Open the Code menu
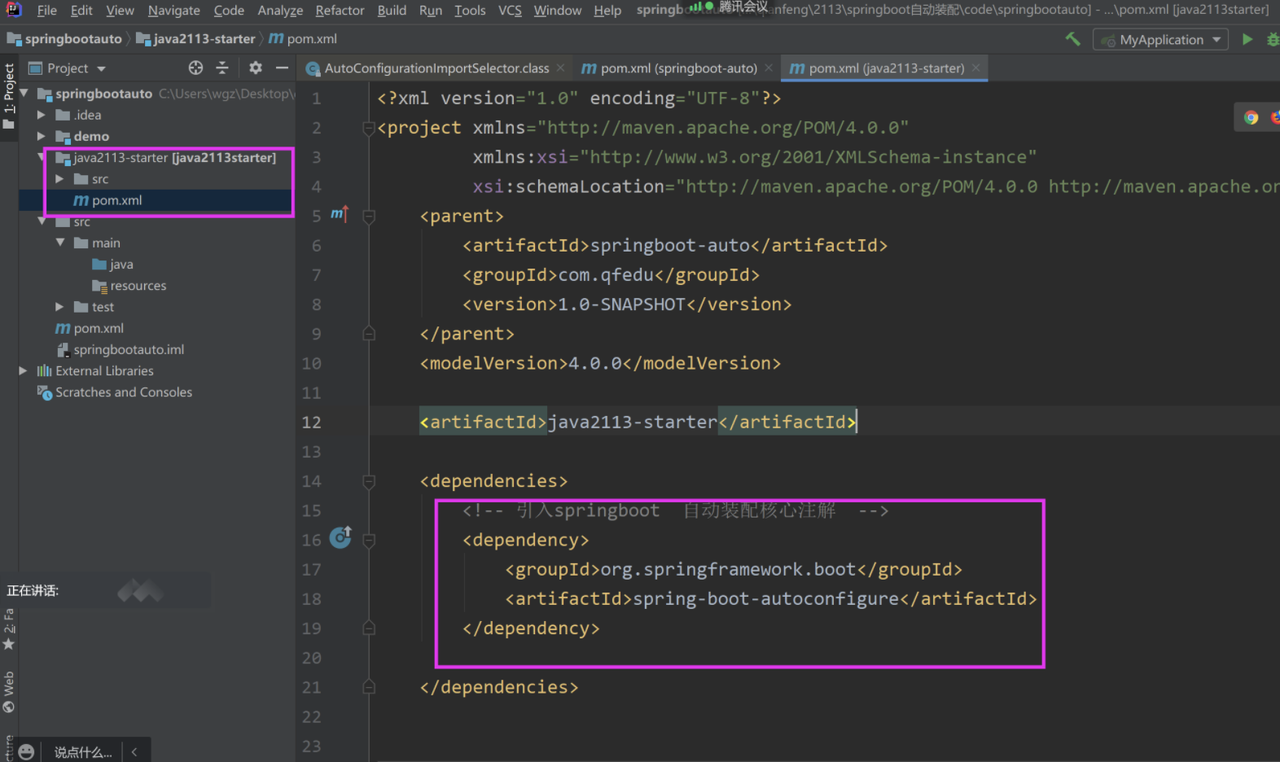This screenshot has width=1280, height=762. point(229,10)
